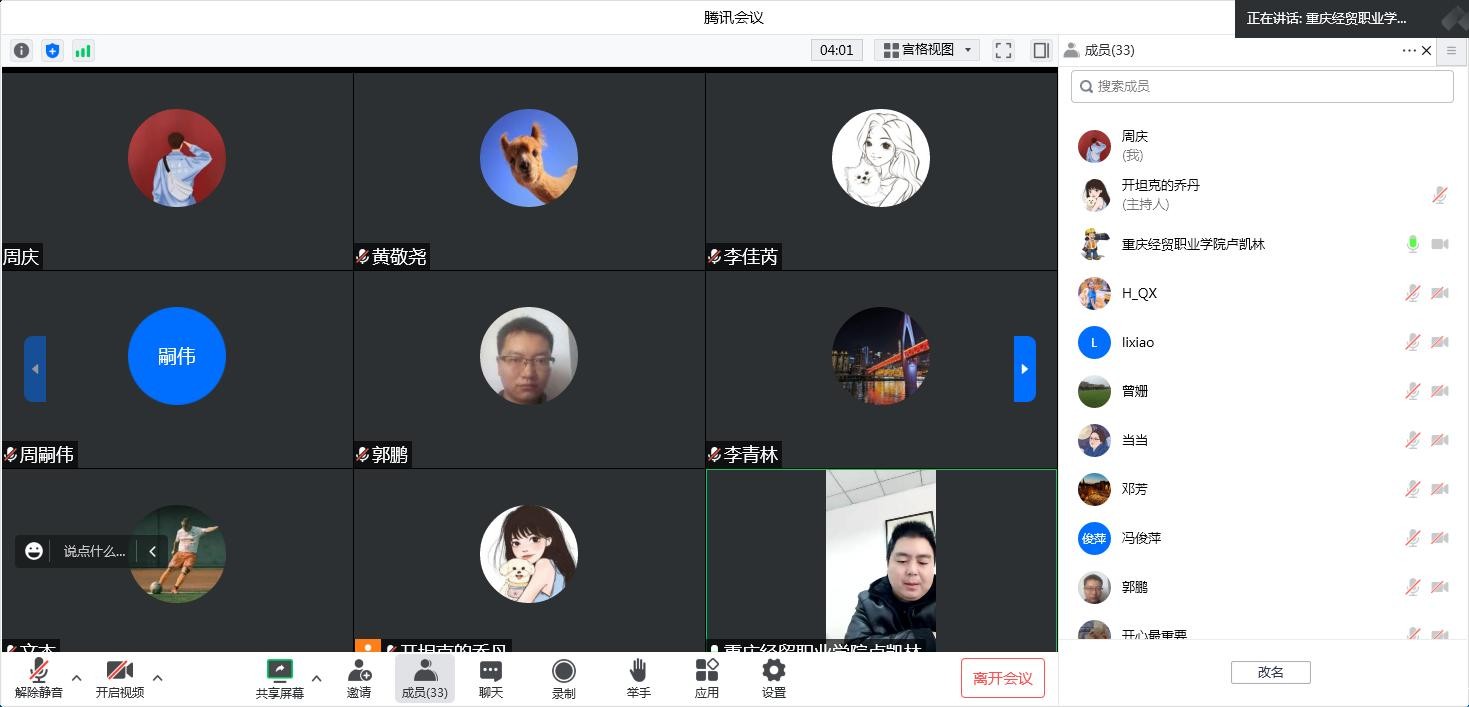Open the 设置 settings gear
The height and width of the screenshot is (707, 1469).
773,678
